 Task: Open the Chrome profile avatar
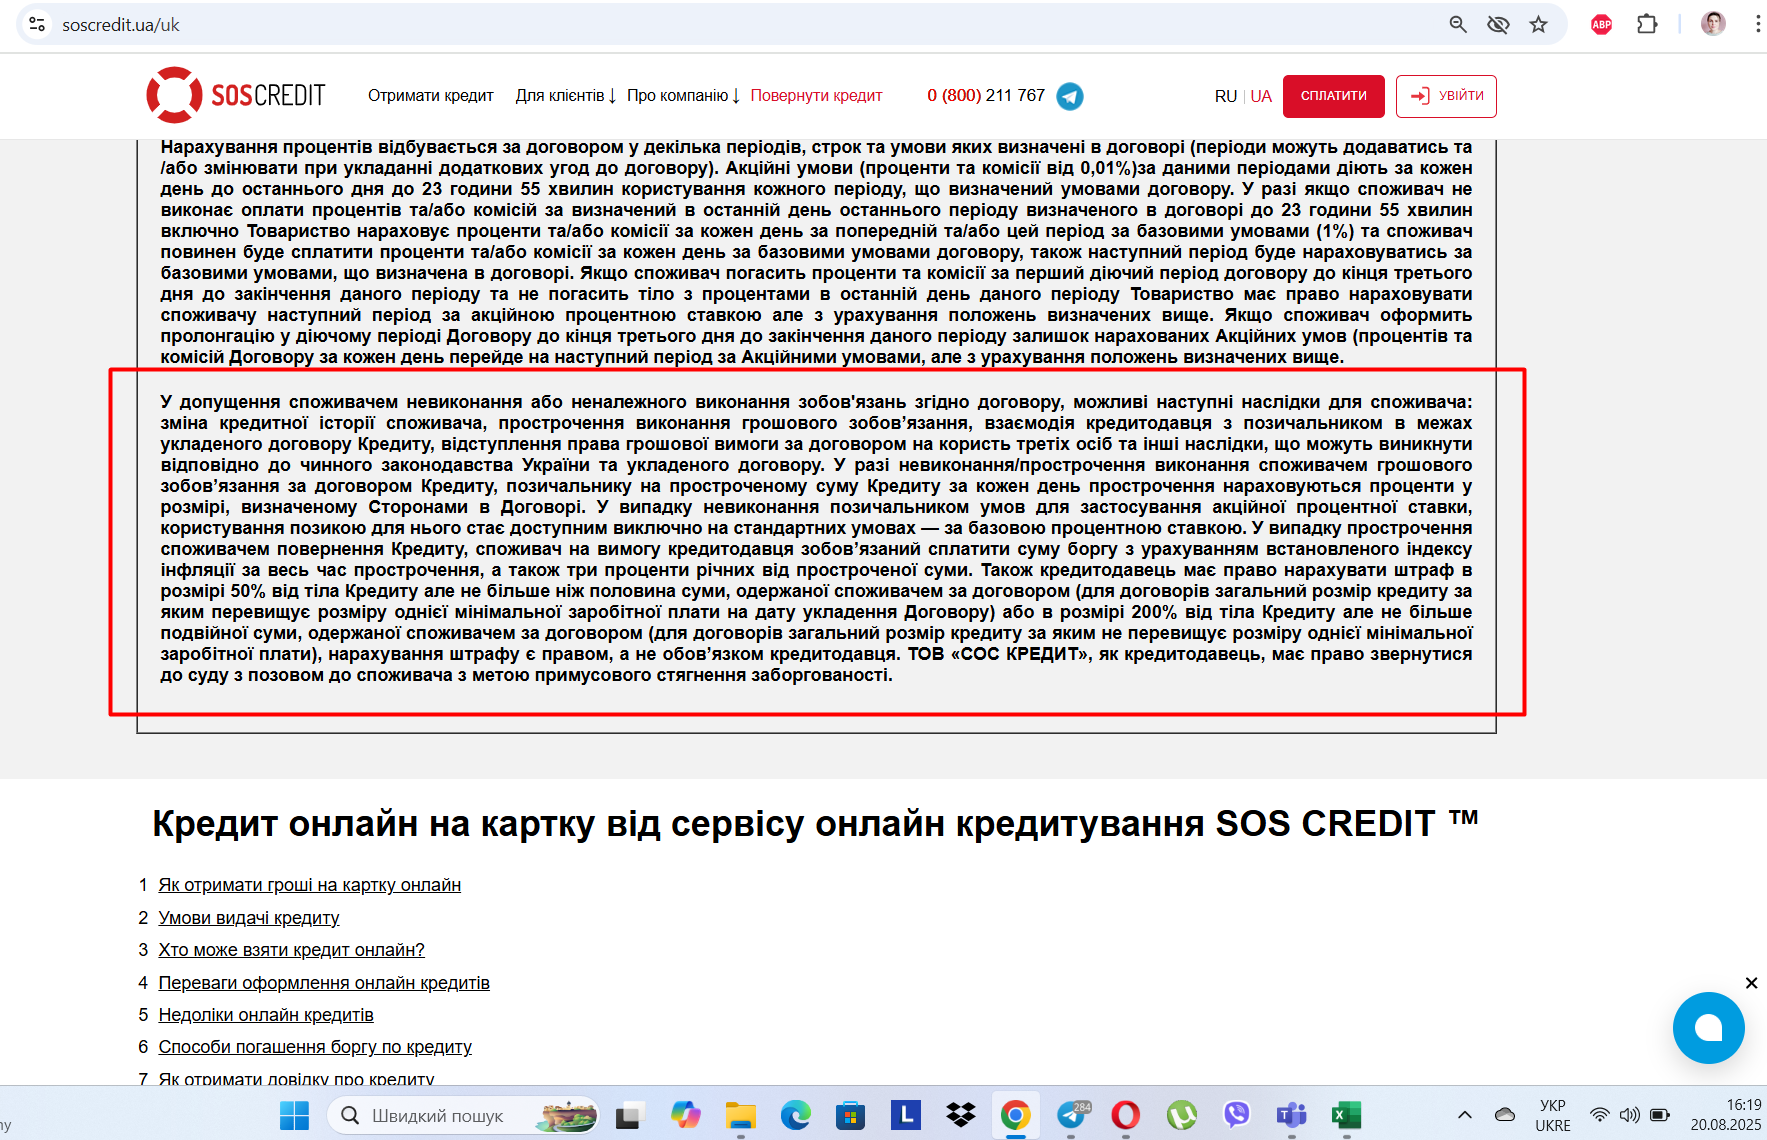click(x=1713, y=24)
